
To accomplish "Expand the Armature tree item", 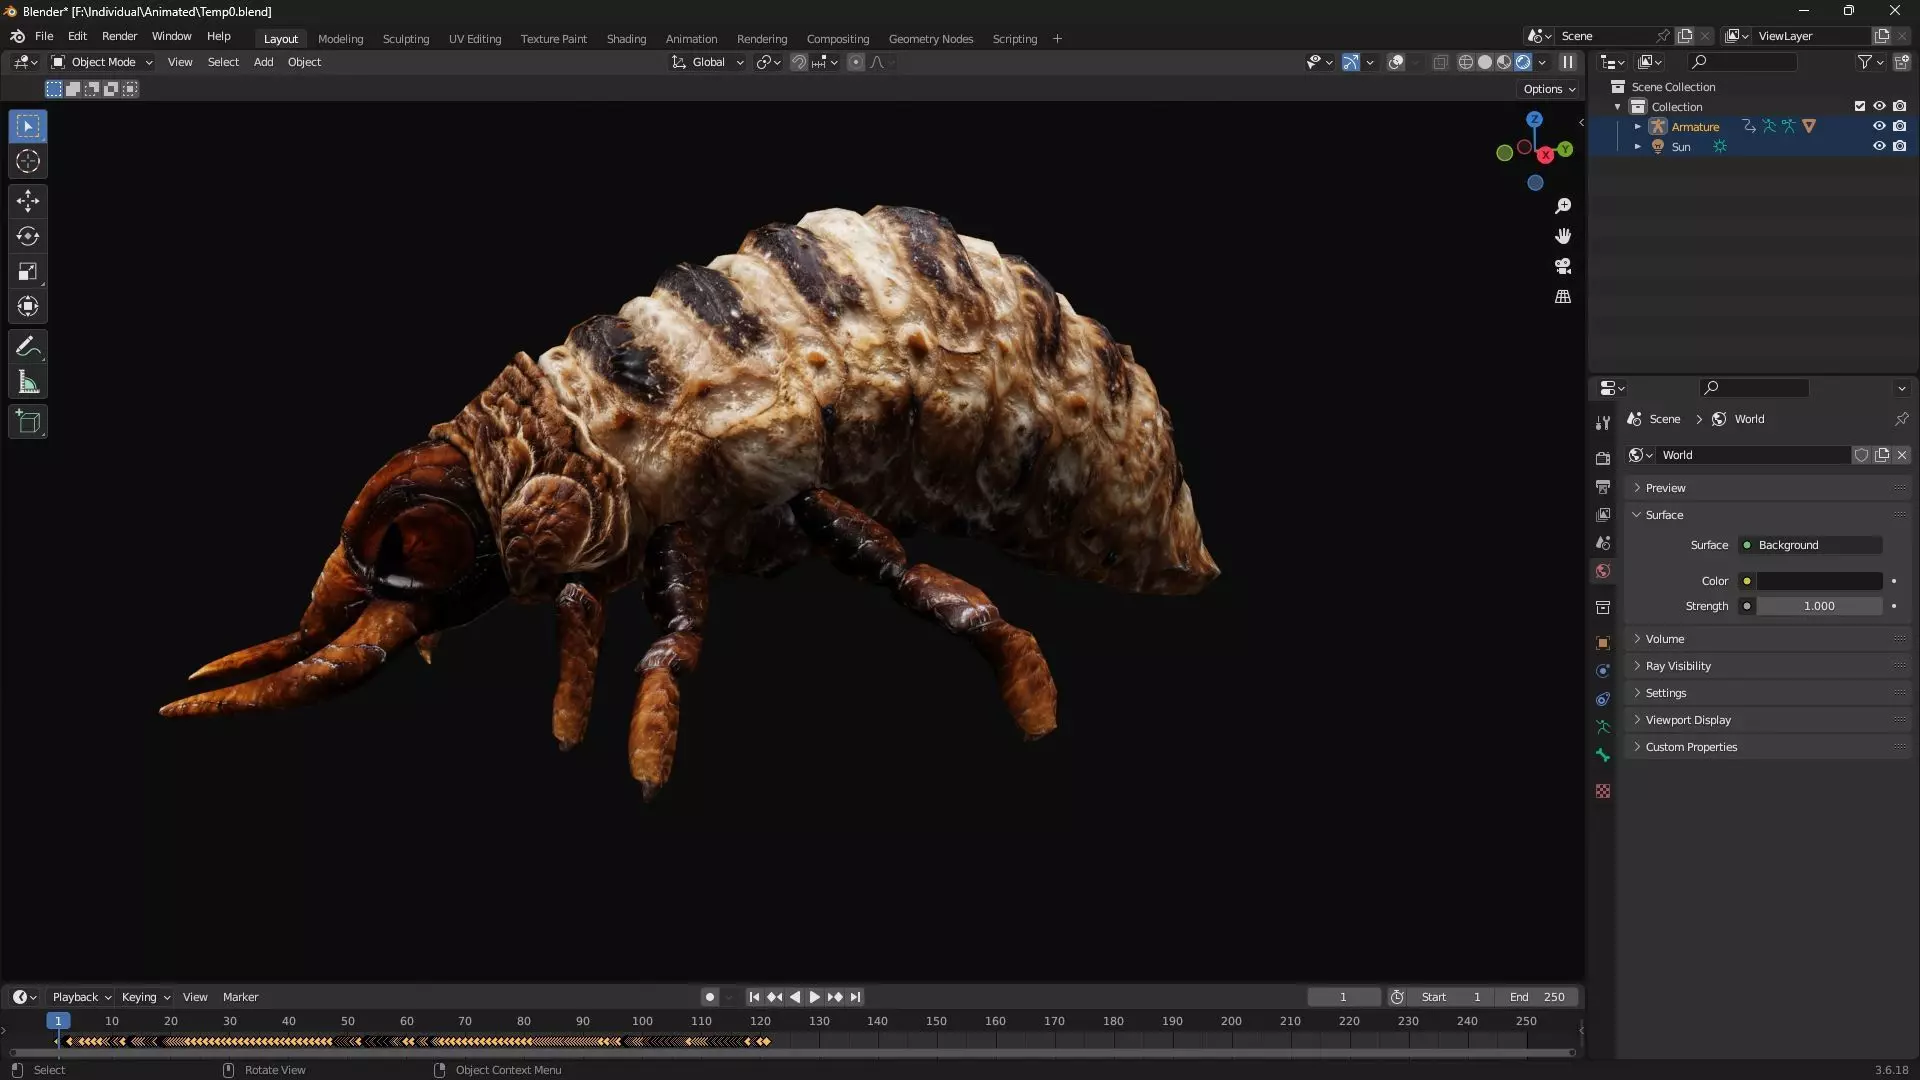I will click(1637, 127).
